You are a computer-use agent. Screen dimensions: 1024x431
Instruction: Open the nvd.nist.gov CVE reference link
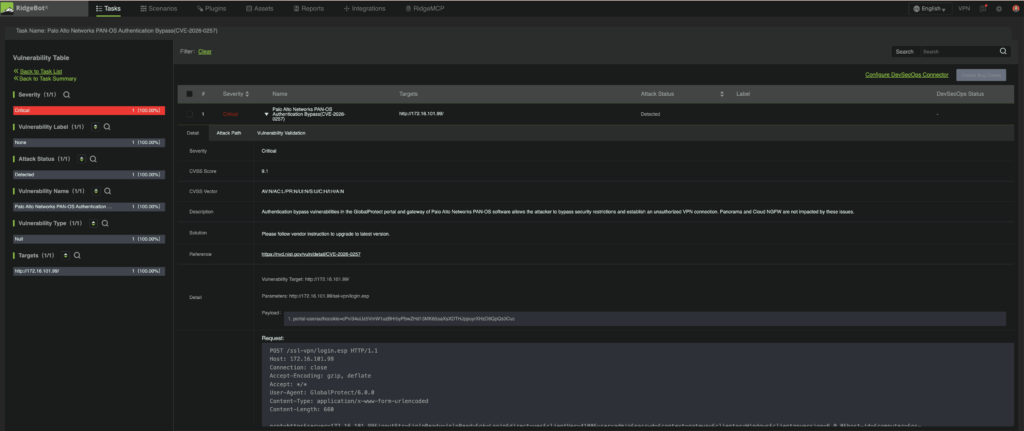tap(311, 254)
